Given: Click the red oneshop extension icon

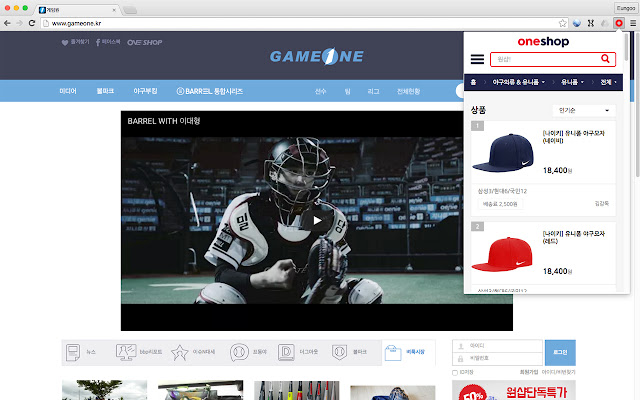Looking at the screenshot, I should point(619,23).
